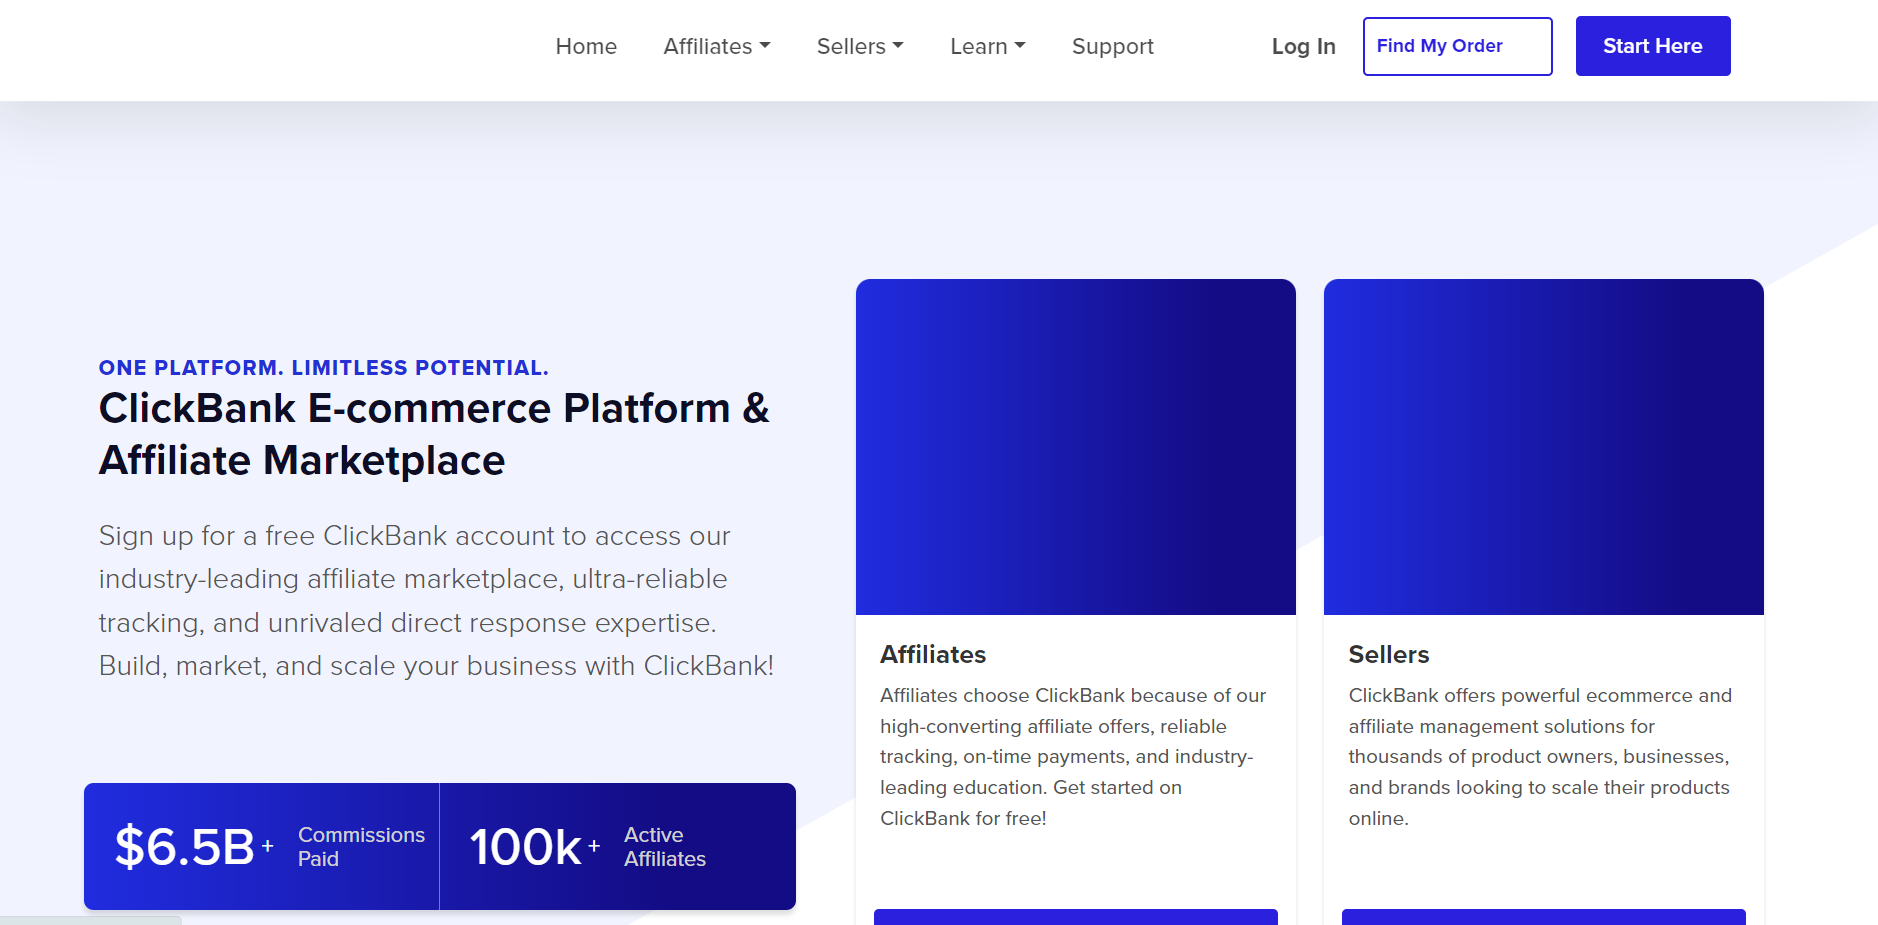The height and width of the screenshot is (925, 1878).
Task: Click the "Sellers" card title
Action: 1389,655
